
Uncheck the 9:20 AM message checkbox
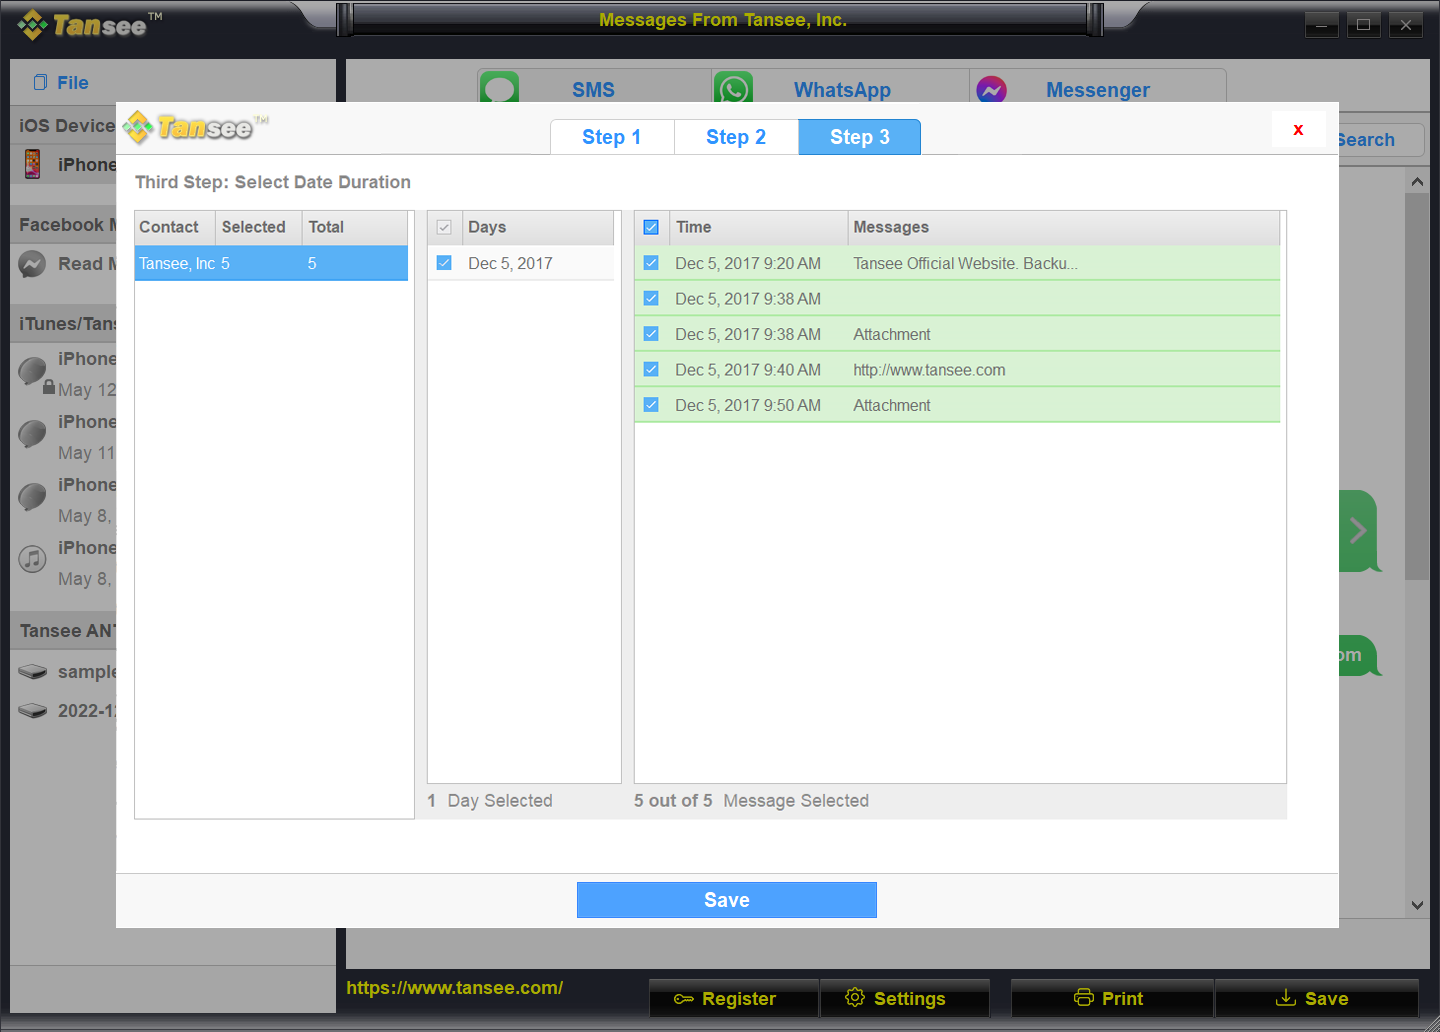[651, 263]
